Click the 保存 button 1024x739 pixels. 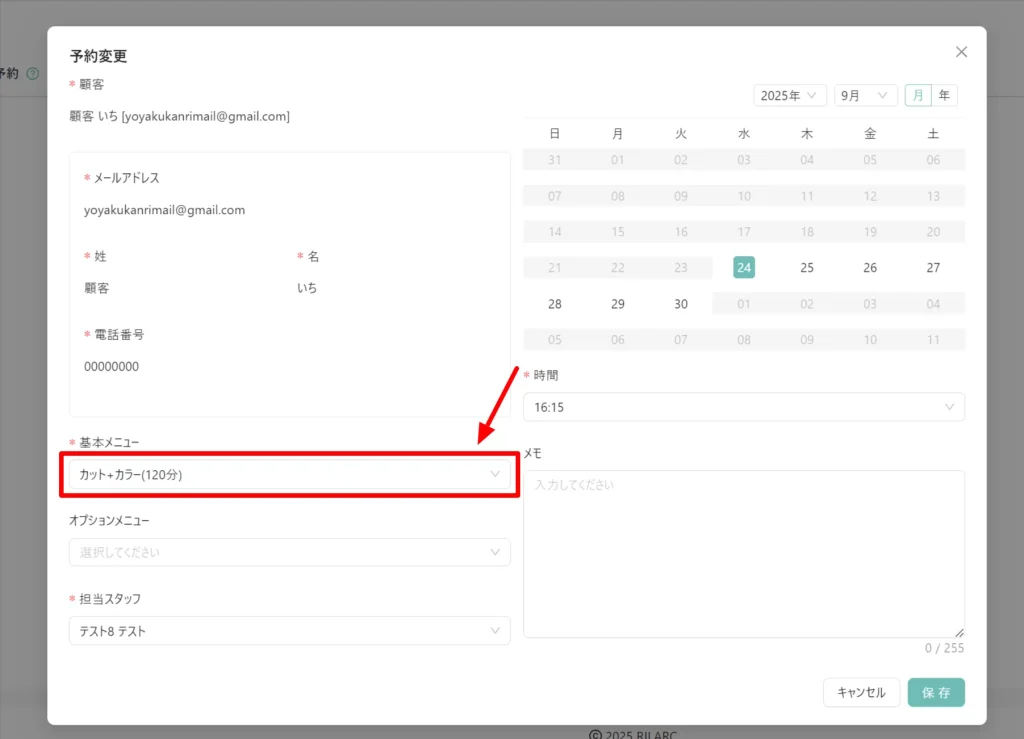(x=936, y=692)
